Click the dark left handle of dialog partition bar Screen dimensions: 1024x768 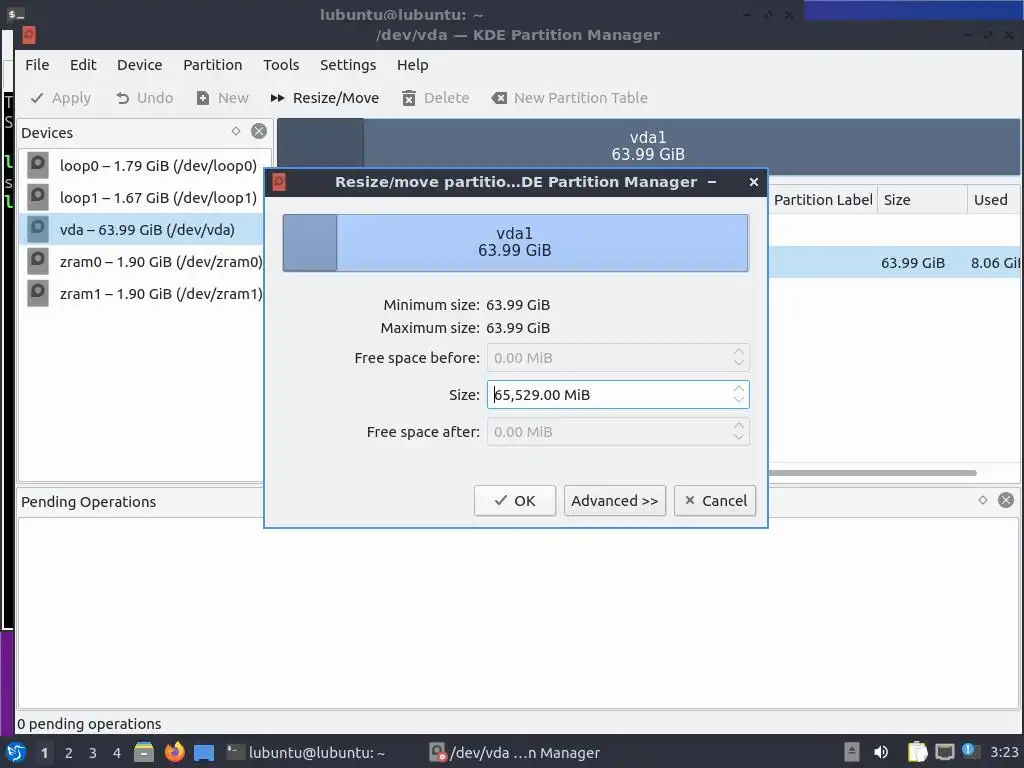[310, 242]
